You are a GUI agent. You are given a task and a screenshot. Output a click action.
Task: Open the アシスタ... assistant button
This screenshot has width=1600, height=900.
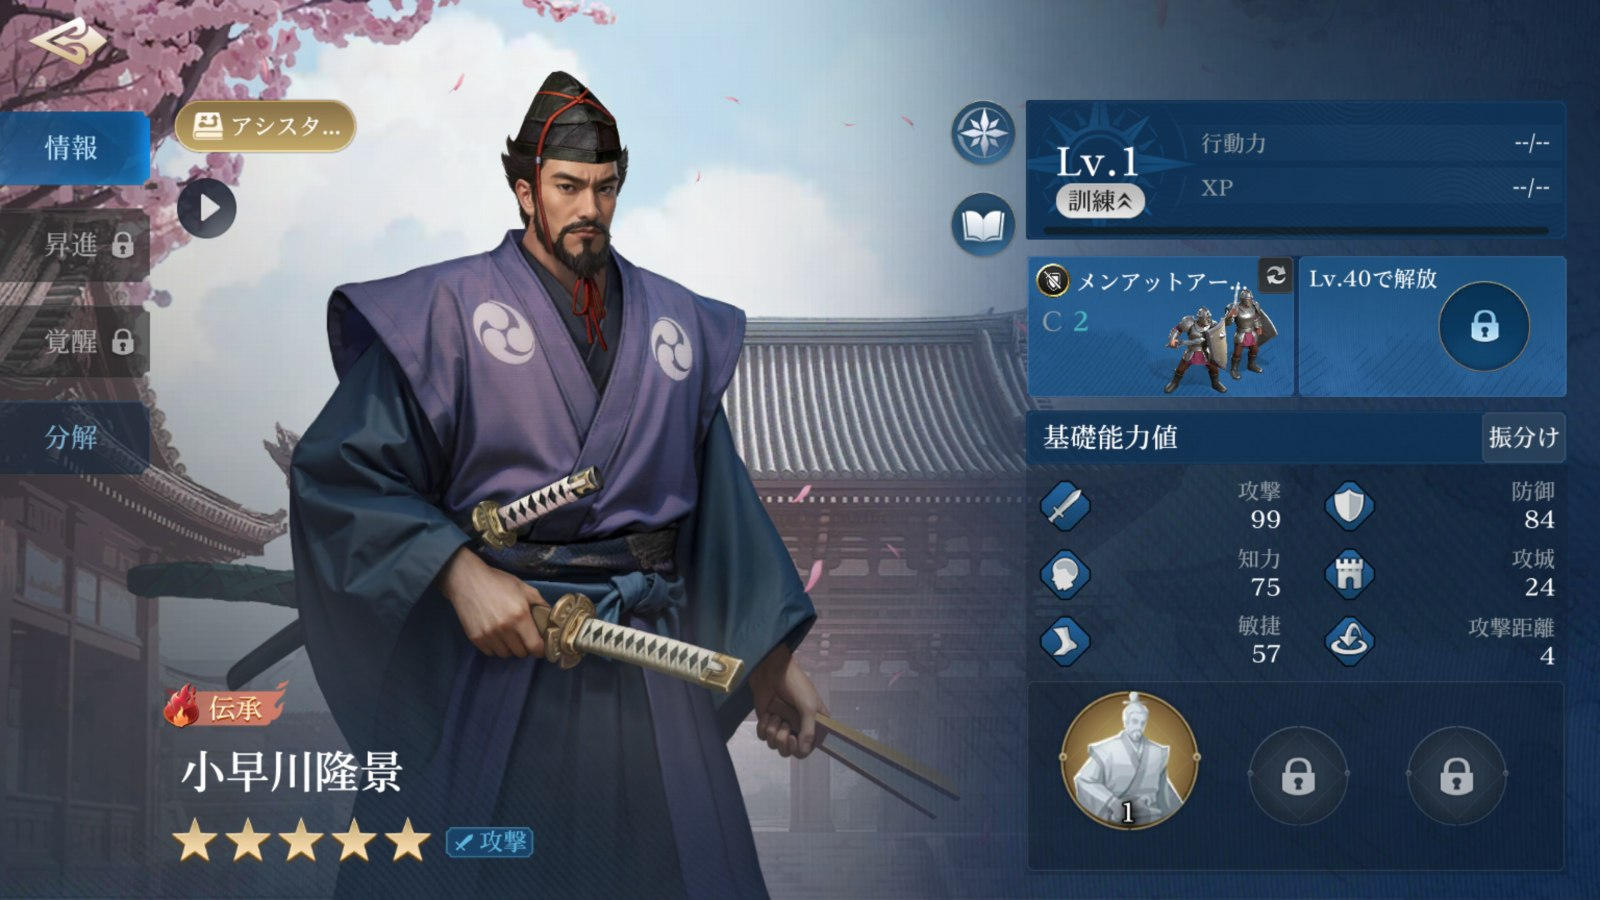click(265, 126)
